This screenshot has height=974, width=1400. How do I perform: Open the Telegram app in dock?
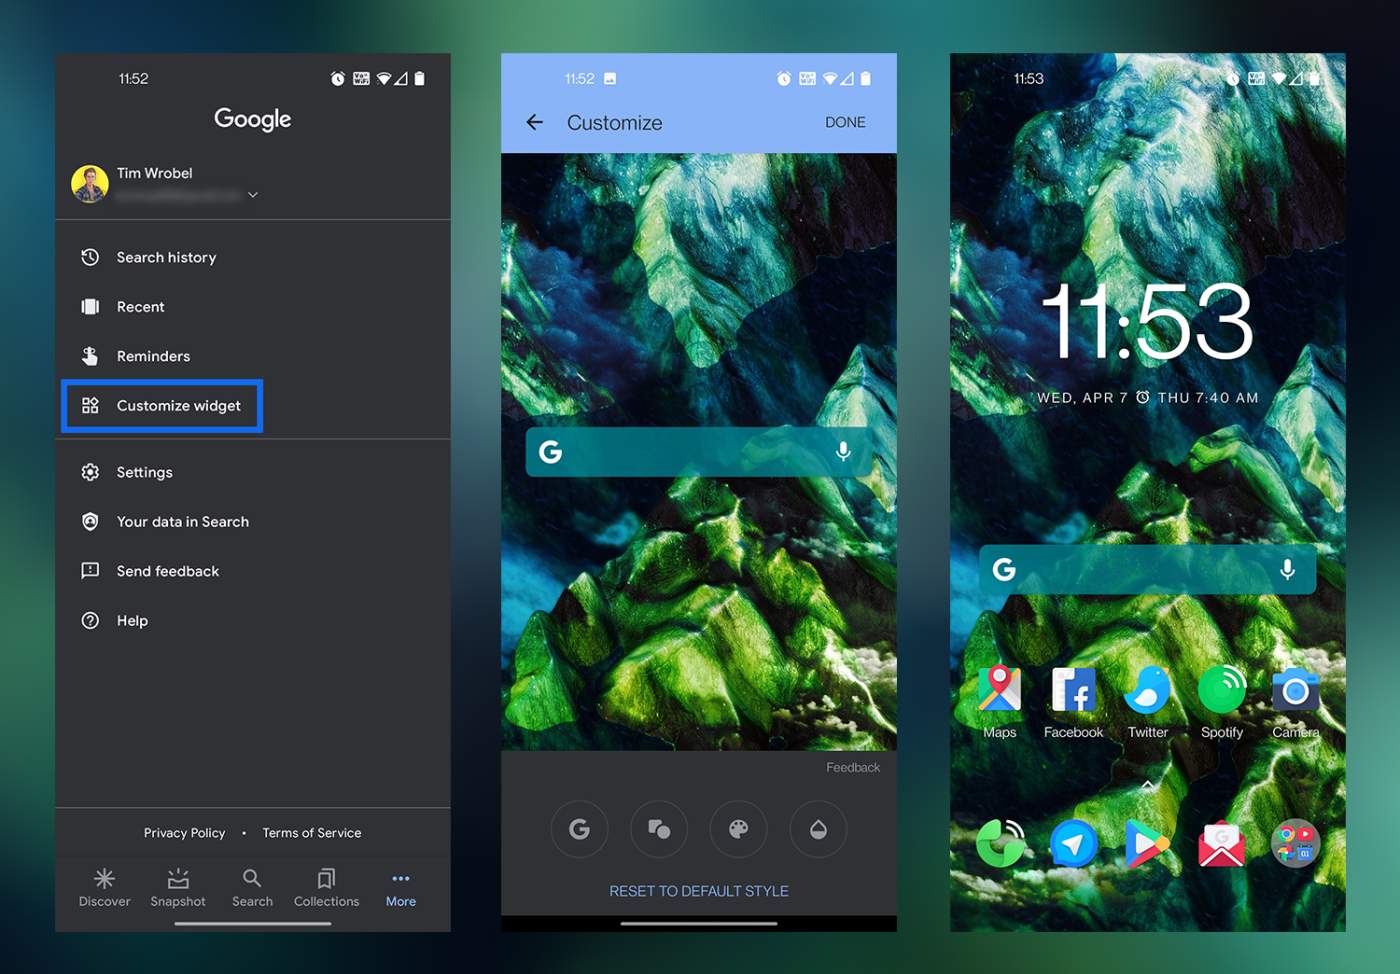pyautogui.click(x=1073, y=845)
